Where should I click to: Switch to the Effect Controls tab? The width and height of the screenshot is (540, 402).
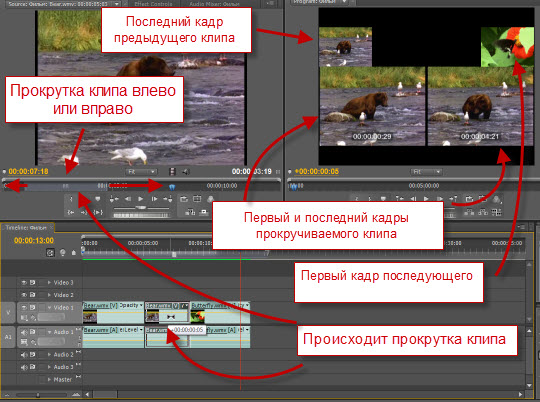tap(153, 4)
